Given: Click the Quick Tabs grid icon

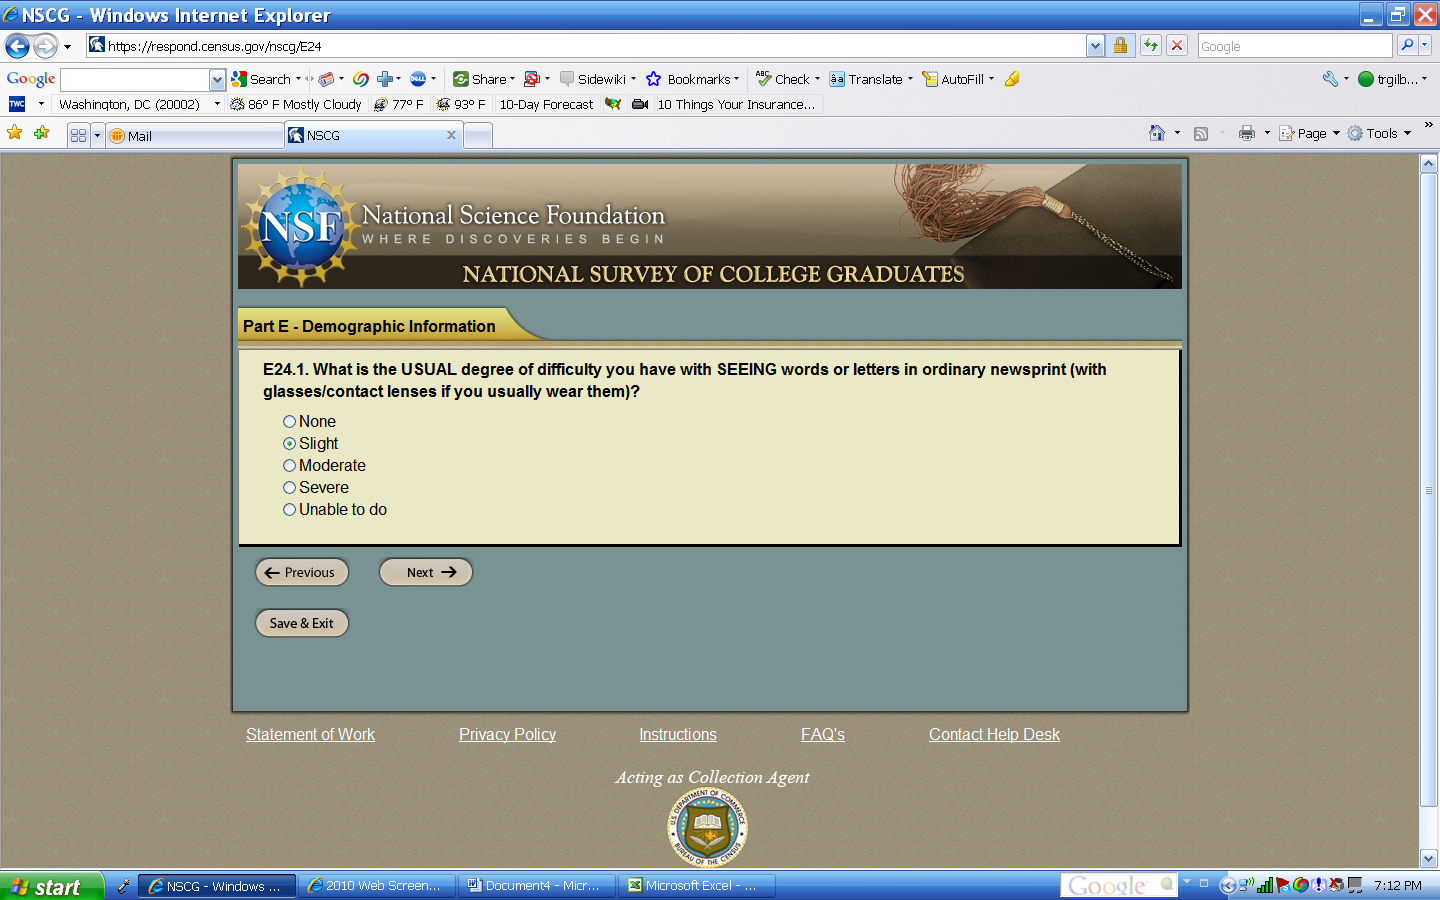Looking at the screenshot, I should (78, 135).
